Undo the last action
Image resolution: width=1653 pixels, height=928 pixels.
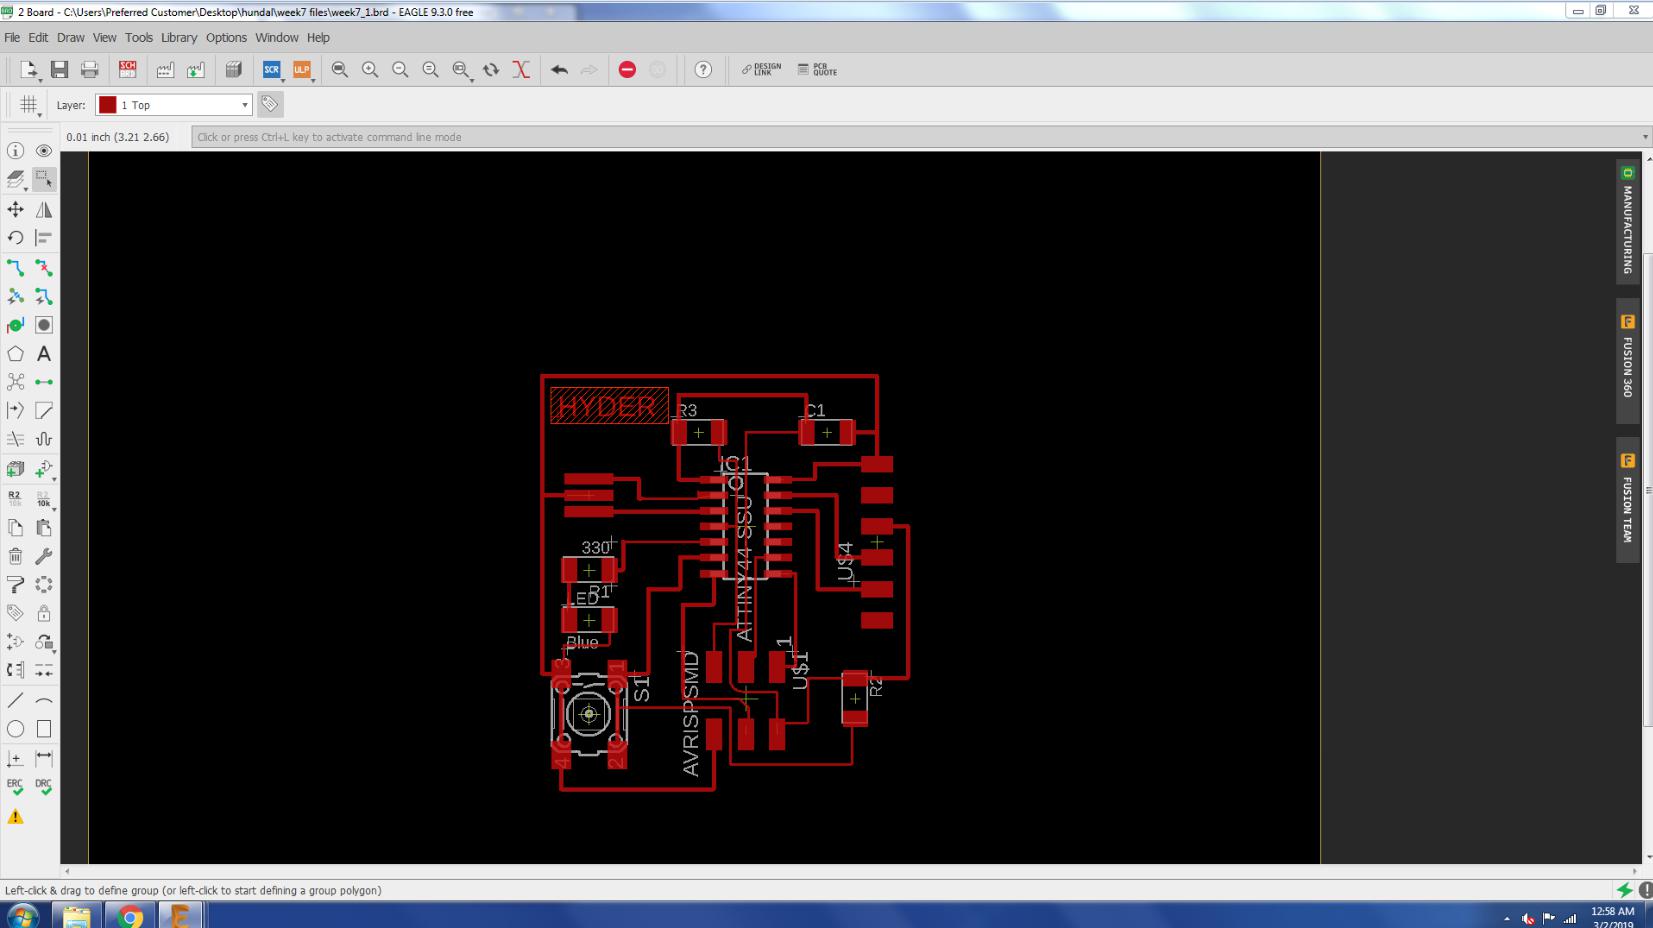tap(560, 70)
